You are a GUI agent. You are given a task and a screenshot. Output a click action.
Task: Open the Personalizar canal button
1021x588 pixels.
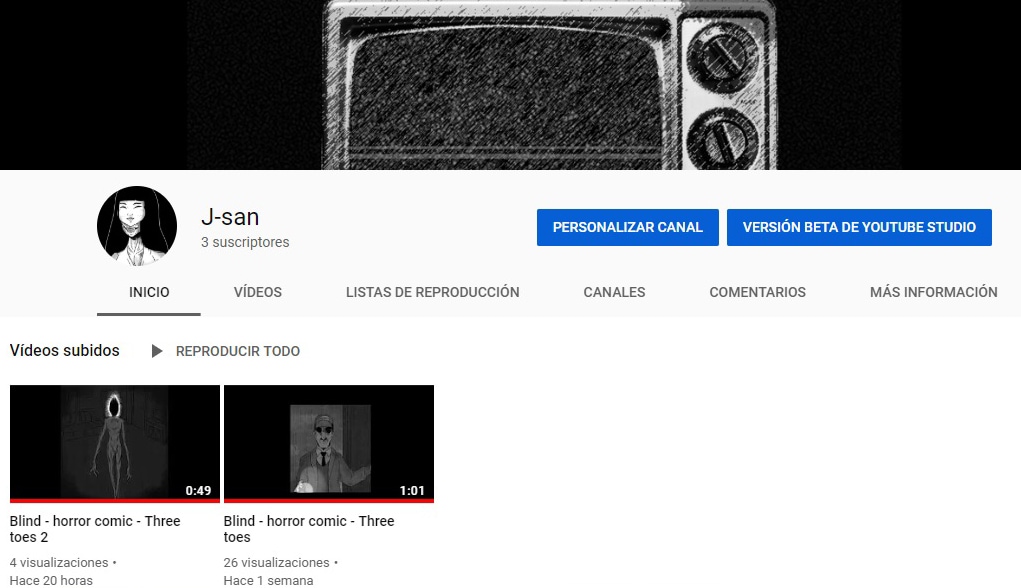pos(628,227)
